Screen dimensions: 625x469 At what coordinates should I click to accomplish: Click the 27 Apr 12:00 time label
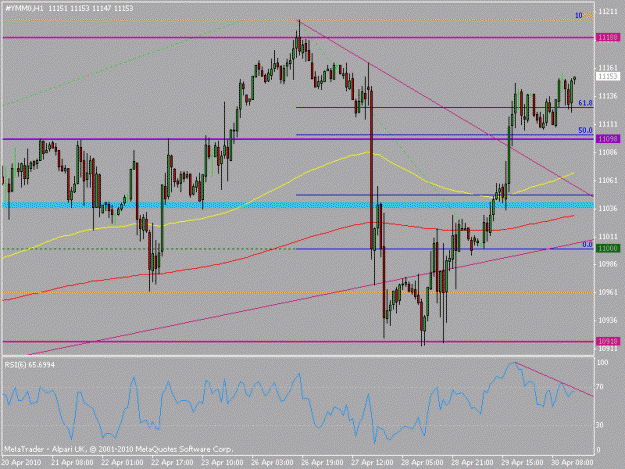(x=372, y=462)
